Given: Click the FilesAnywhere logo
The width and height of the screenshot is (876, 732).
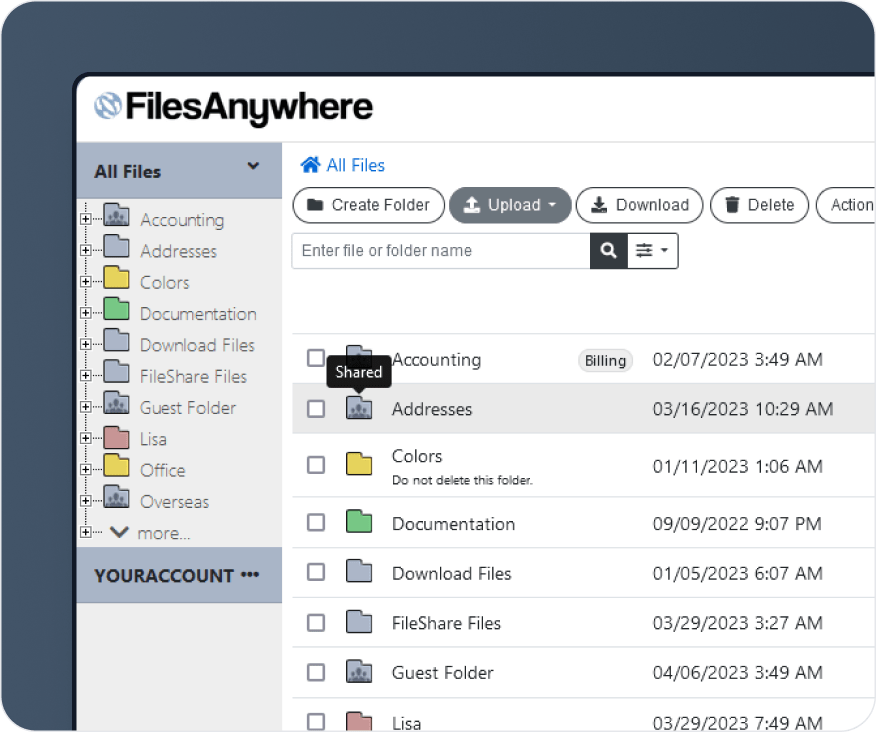Looking at the screenshot, I should 234,107.
